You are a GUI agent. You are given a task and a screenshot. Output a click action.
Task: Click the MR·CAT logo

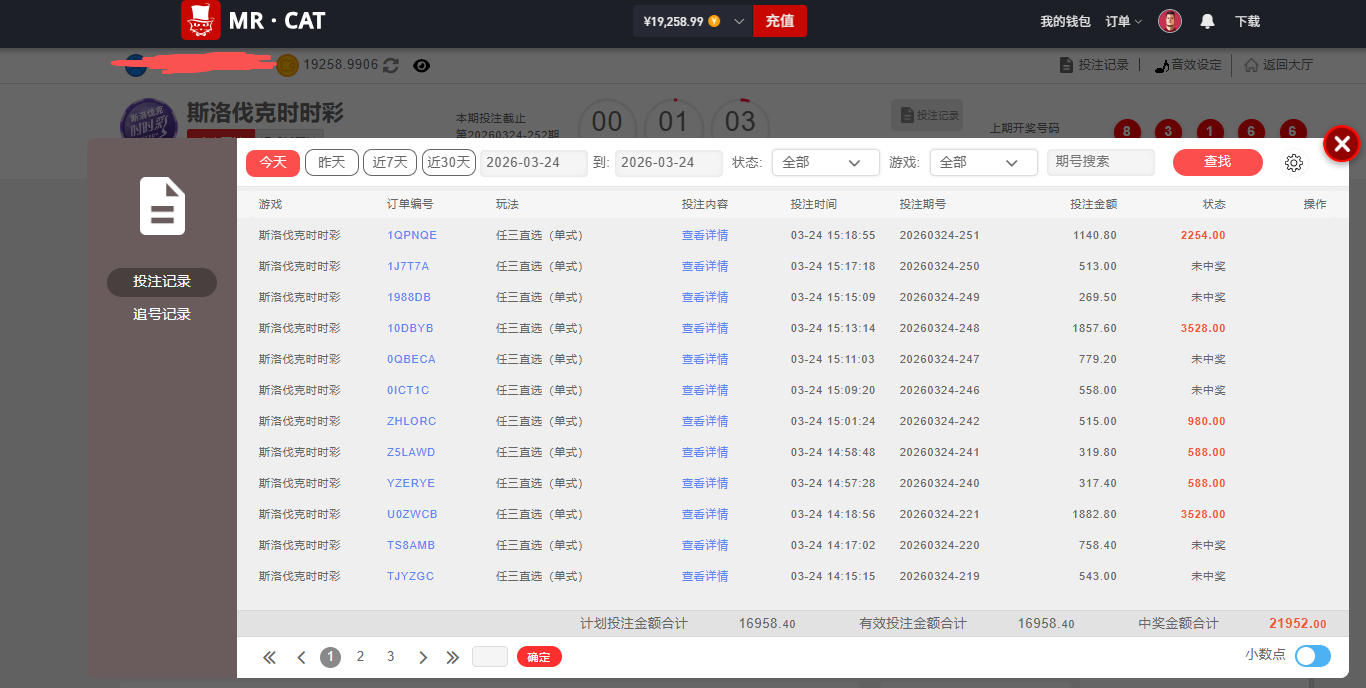[x=253, y=21]
